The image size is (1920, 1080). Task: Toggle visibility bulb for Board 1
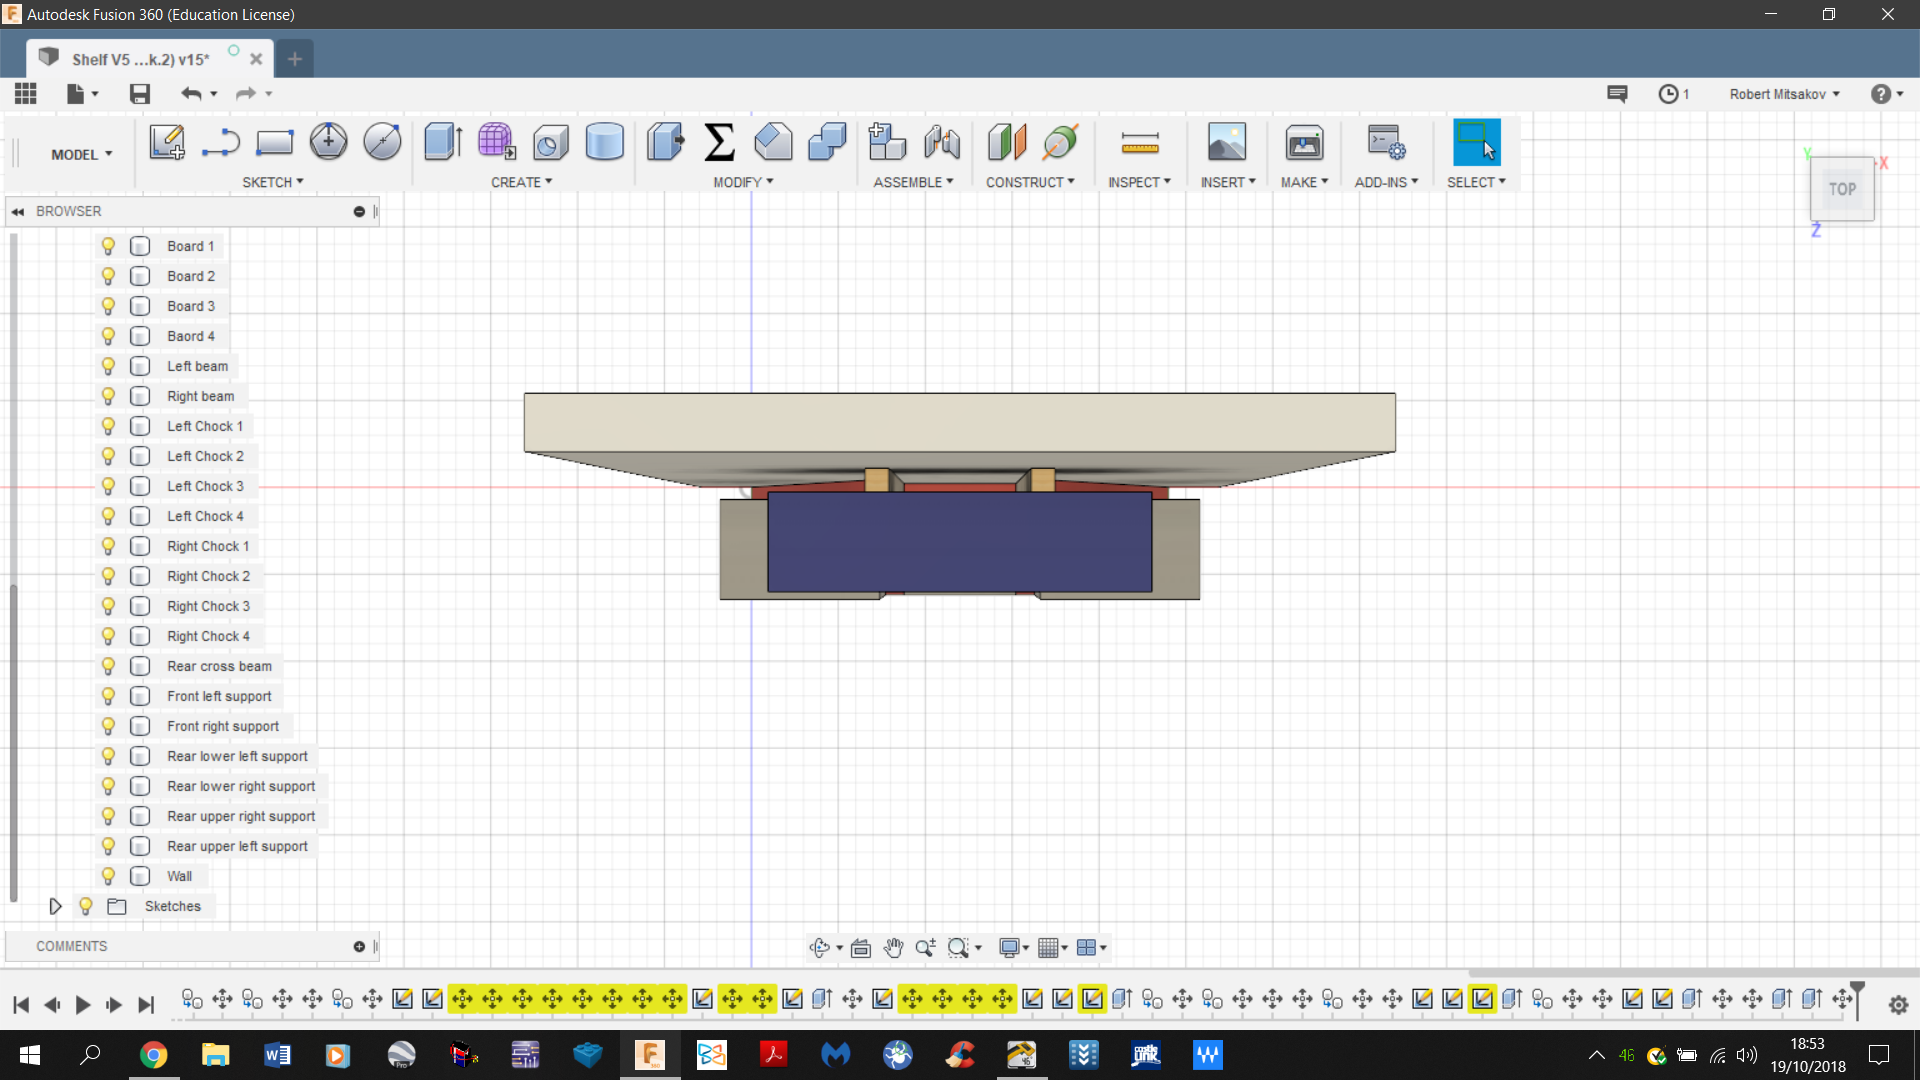(108, 246)
